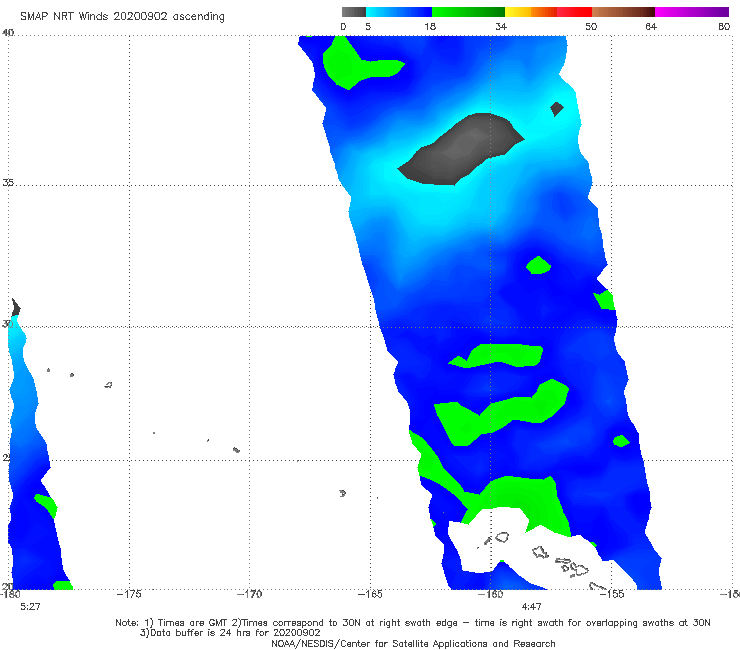Click the large gray low-wind patch near 36N

460,149
